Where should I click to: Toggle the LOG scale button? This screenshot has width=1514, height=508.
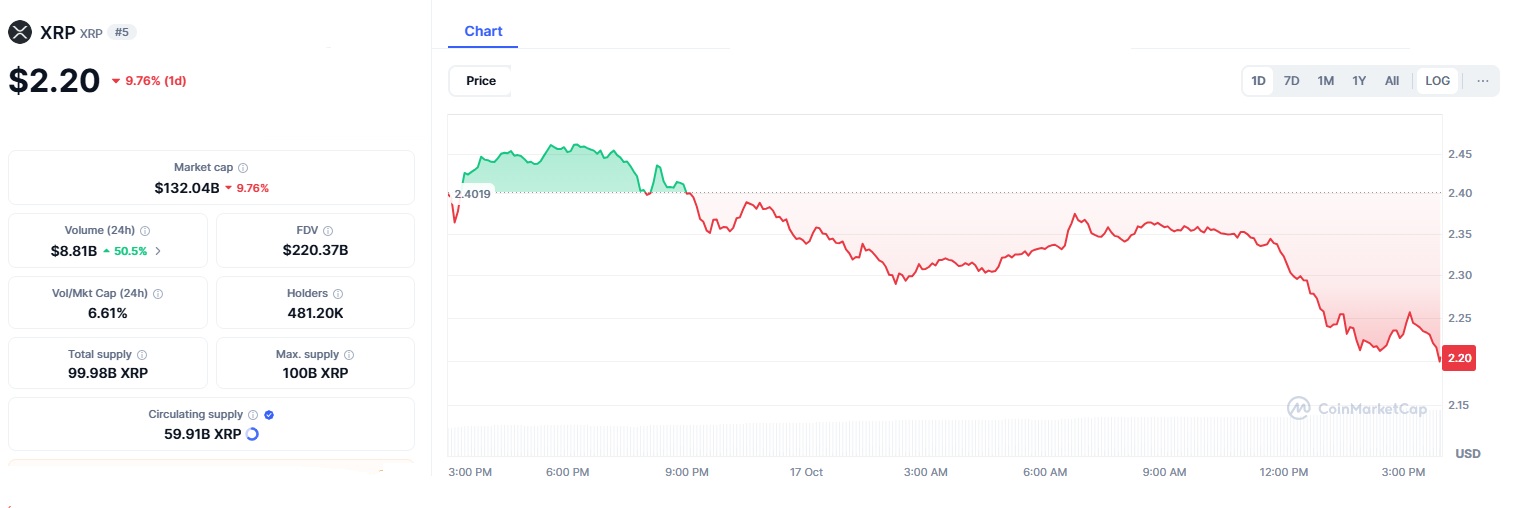1437,81
